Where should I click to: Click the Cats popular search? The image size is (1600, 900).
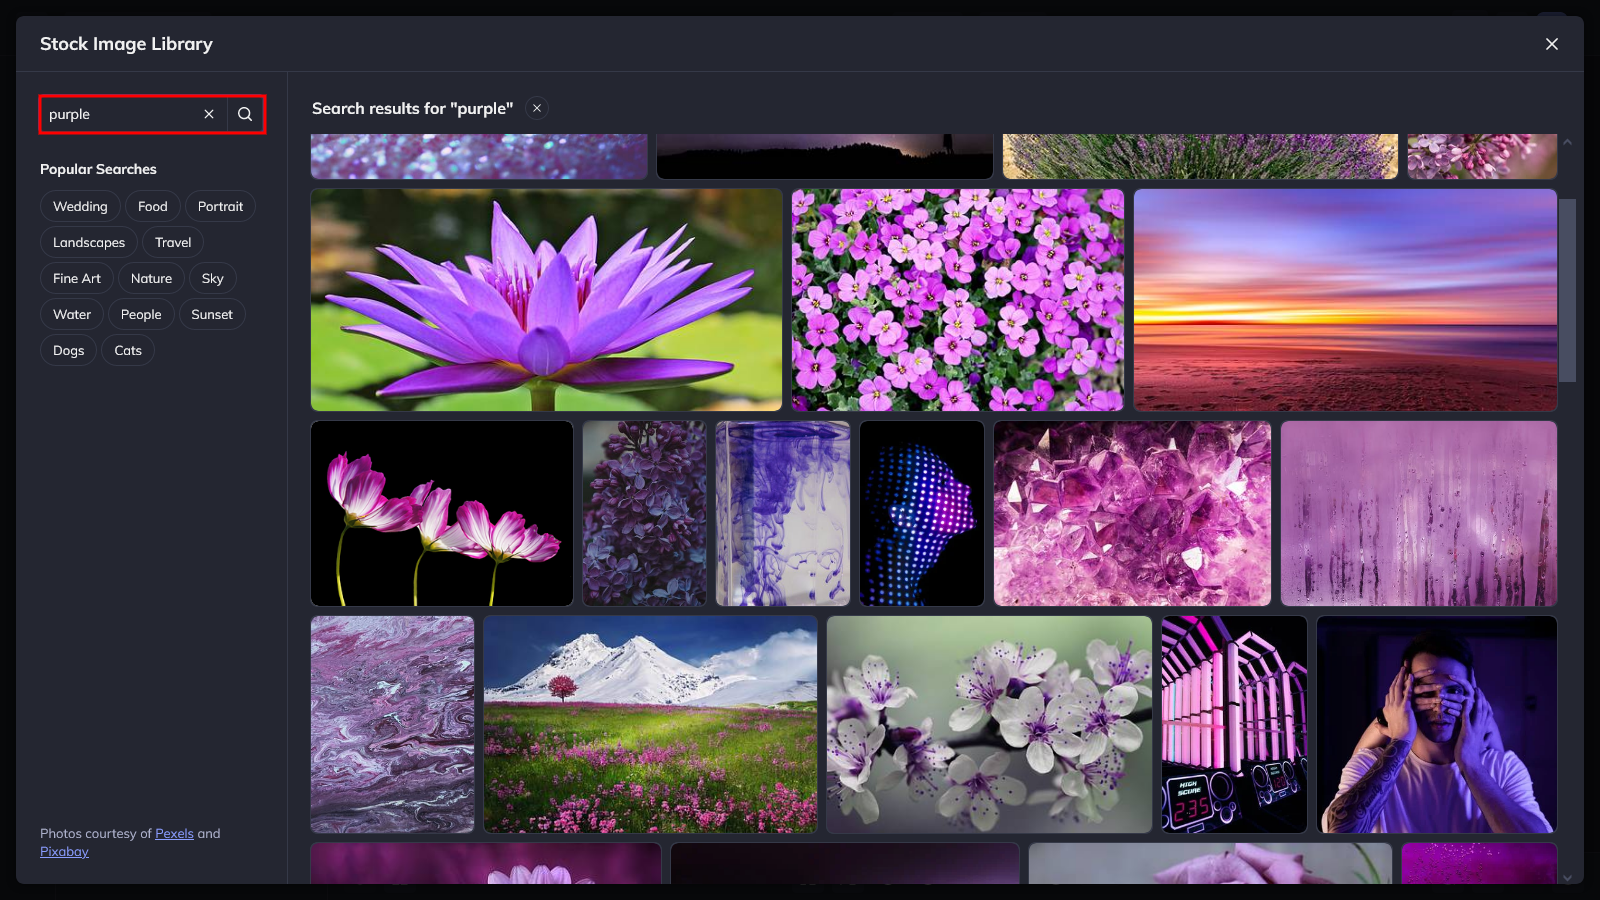pos(128,350)
